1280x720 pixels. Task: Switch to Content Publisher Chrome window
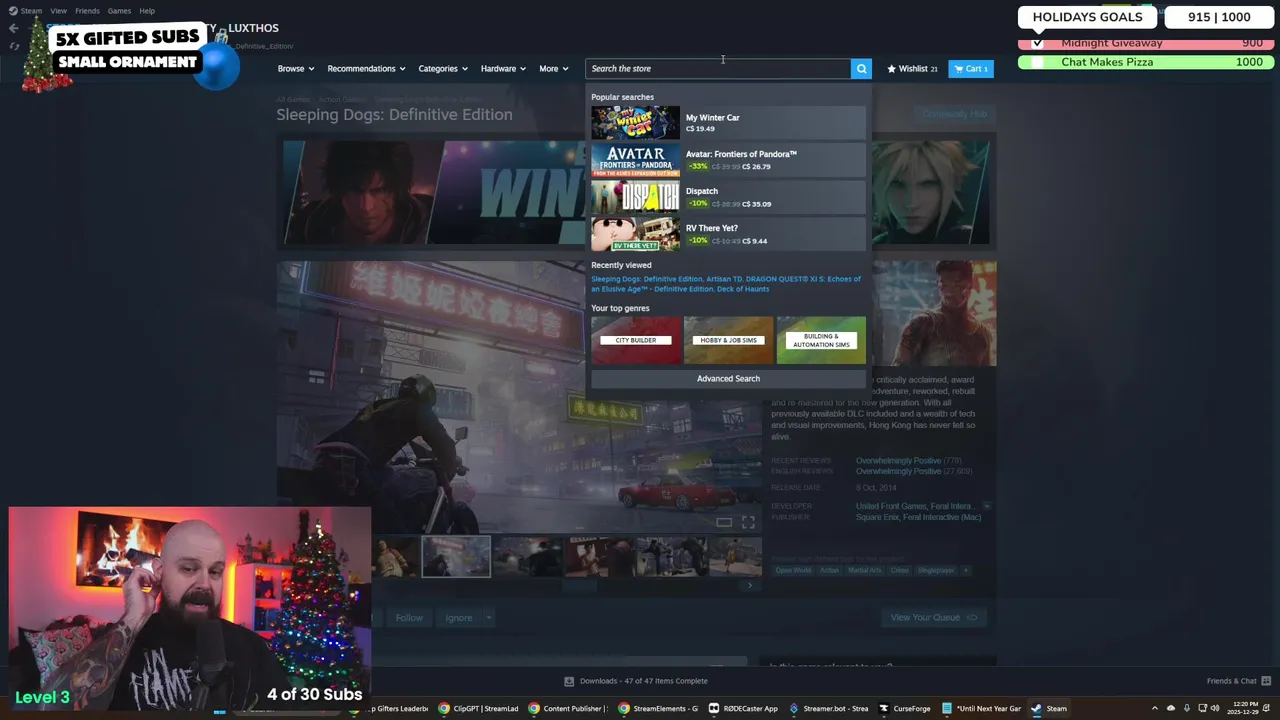coord(568,708)
